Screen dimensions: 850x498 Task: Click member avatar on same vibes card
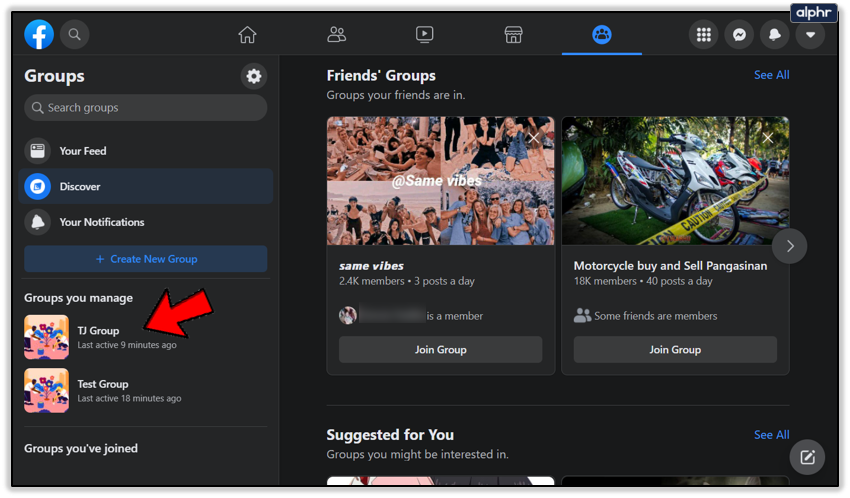(x=347, y=315)
